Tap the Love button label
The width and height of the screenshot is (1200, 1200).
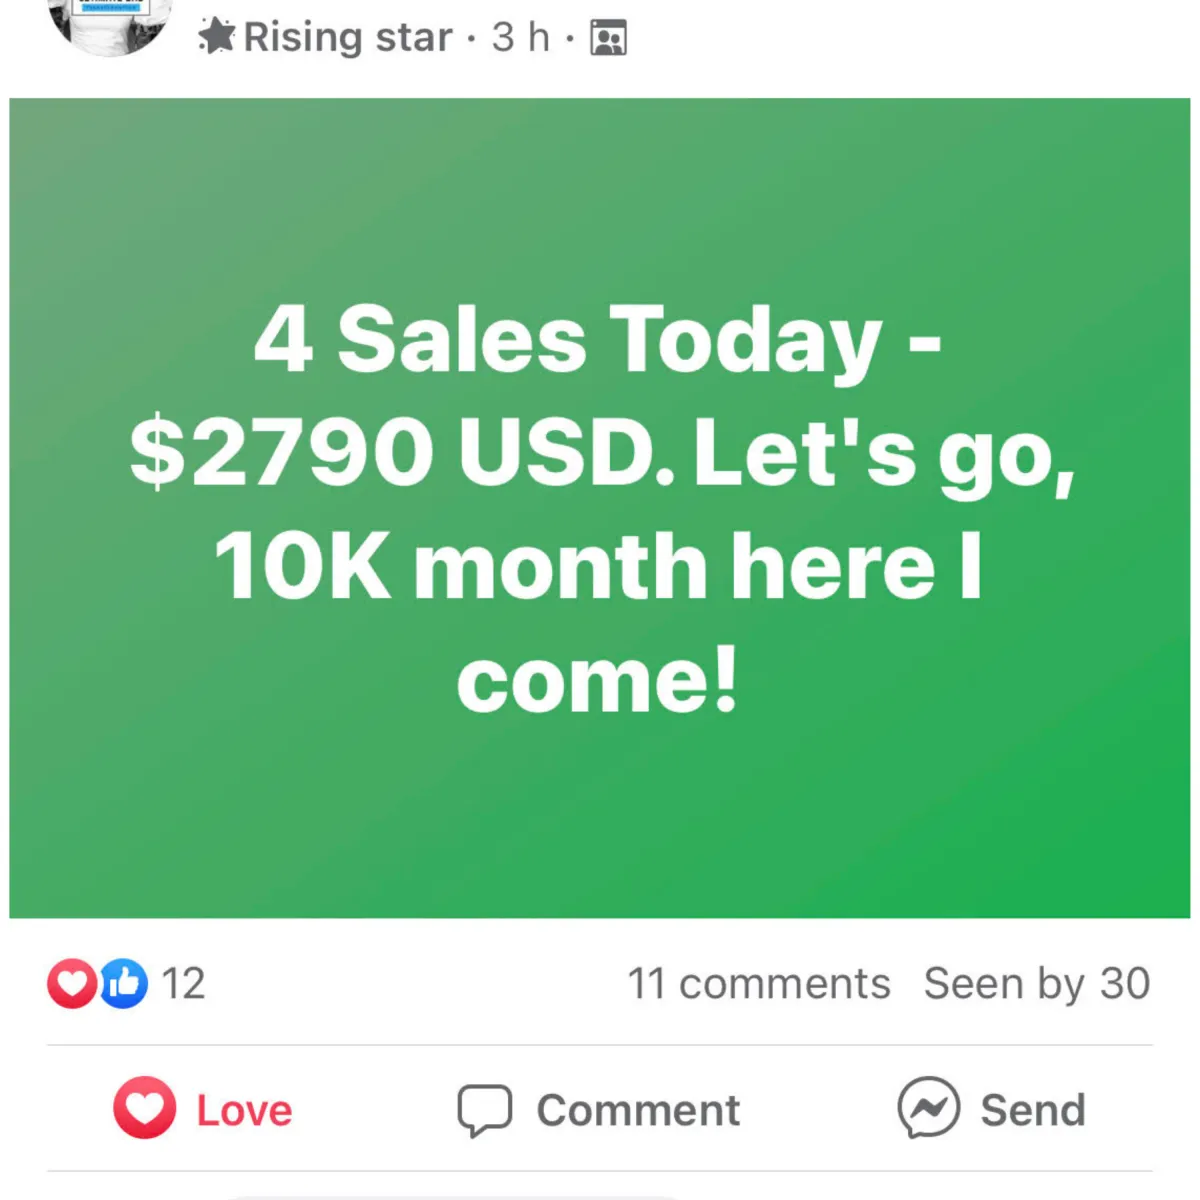click(244, 1110)
